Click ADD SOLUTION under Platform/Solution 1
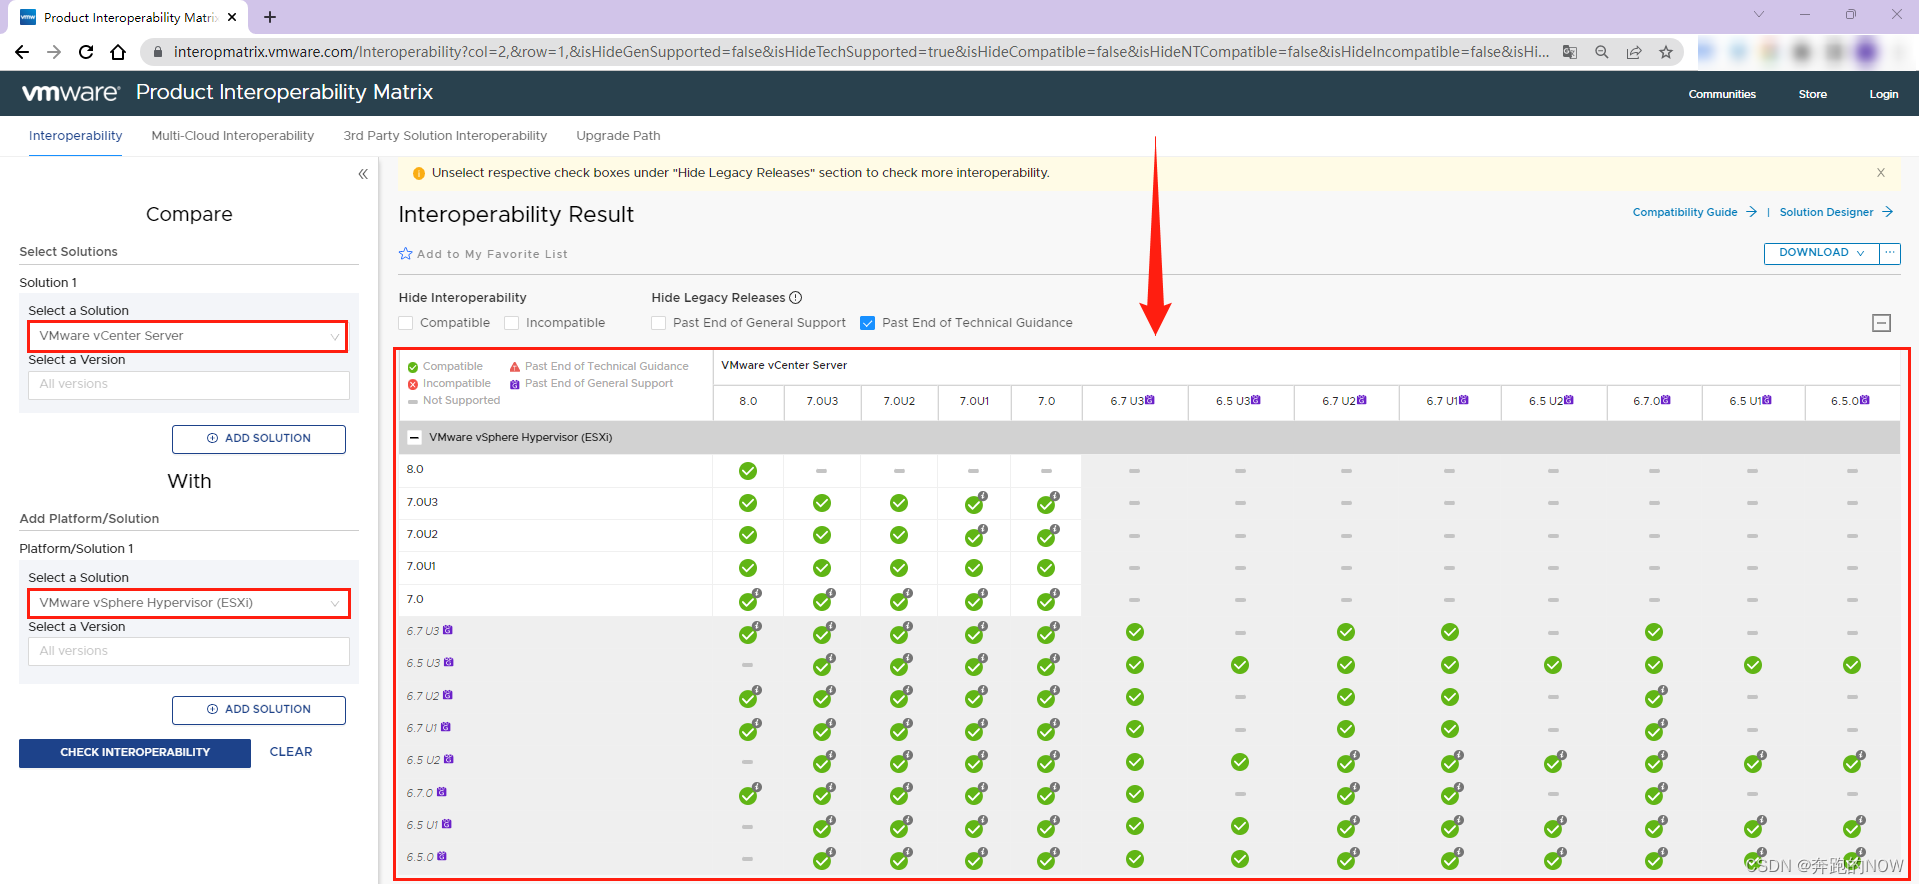Screen dimensions: 1919x884 click(x=259, y=710)
